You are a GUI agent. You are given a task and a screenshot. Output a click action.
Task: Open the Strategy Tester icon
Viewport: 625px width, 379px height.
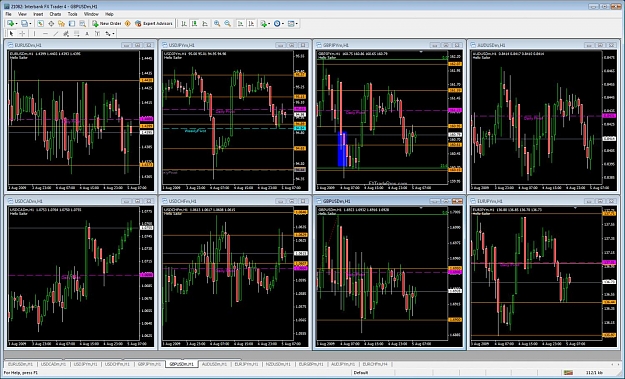coord(82,24)
